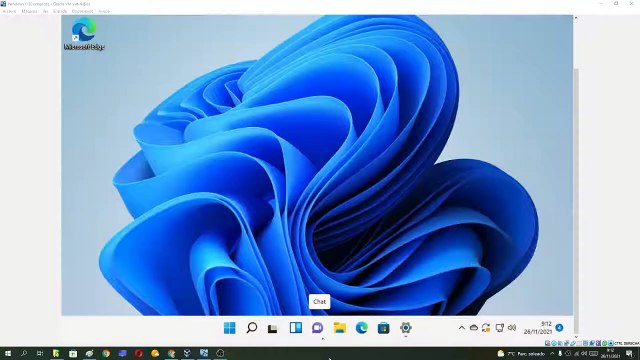The width and height of the screenshot is (640, 360).
Task: Open the Entrada menu in VirtualBox
Action: 60,11
